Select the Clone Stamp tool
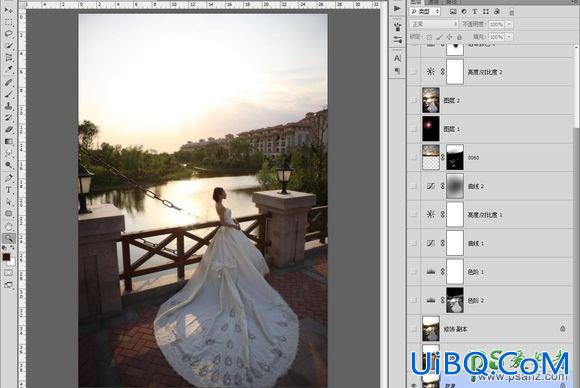 (8, 106)
